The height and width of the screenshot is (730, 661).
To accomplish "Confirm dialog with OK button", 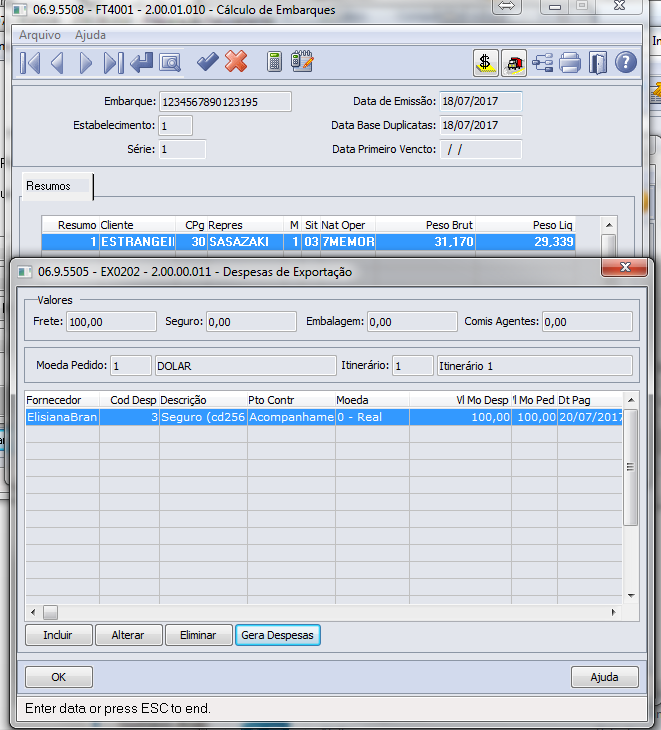I will (59, 677).
